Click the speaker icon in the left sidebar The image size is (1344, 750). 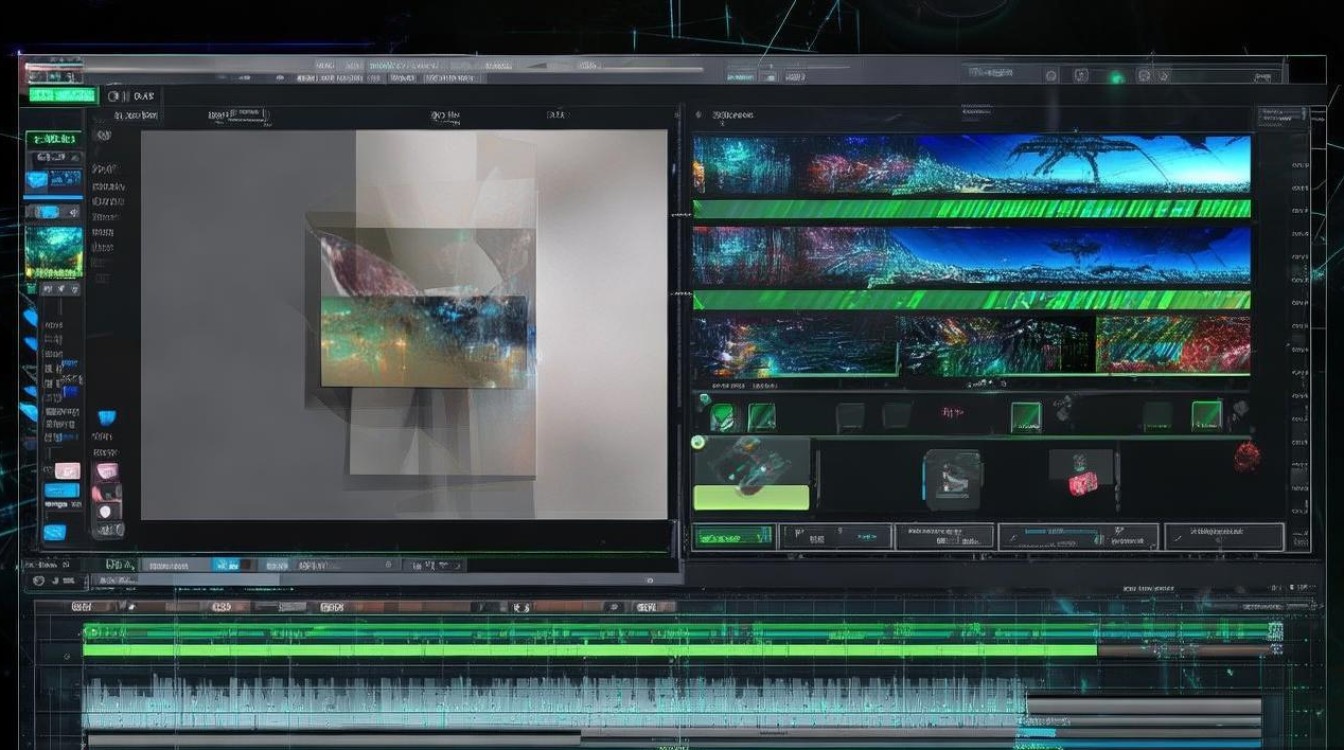72,212
